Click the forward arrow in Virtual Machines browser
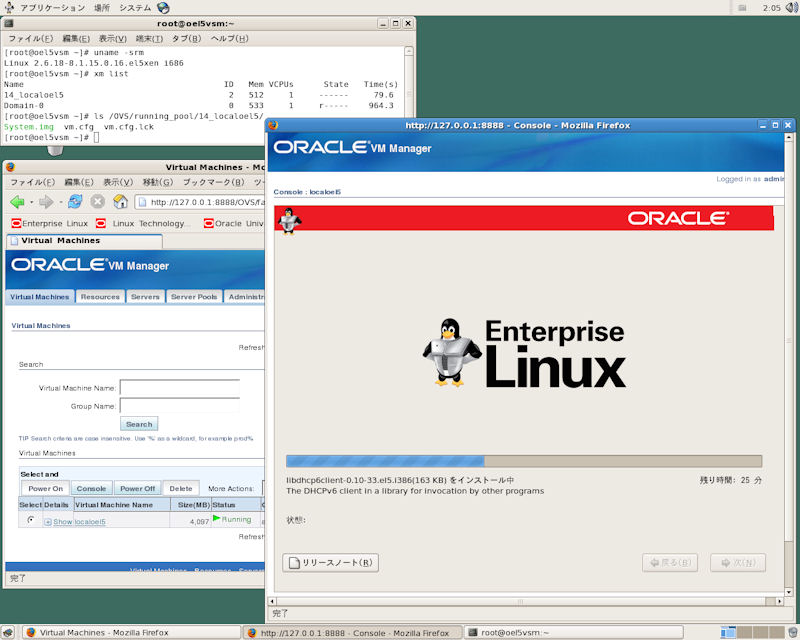 click(46, 202)
